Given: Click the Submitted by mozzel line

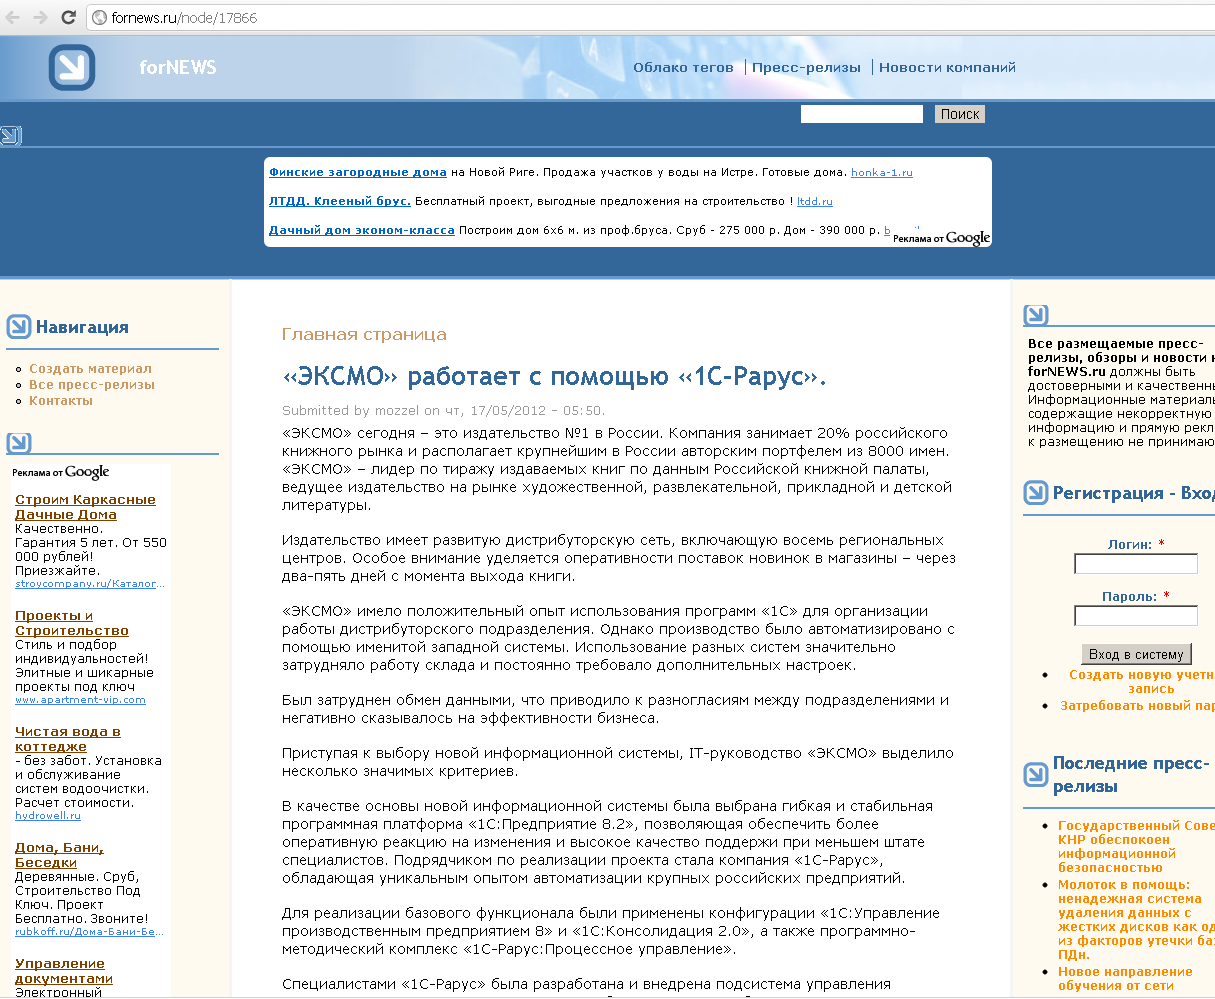Looking at the screenshot, I should tap(443, 410).
